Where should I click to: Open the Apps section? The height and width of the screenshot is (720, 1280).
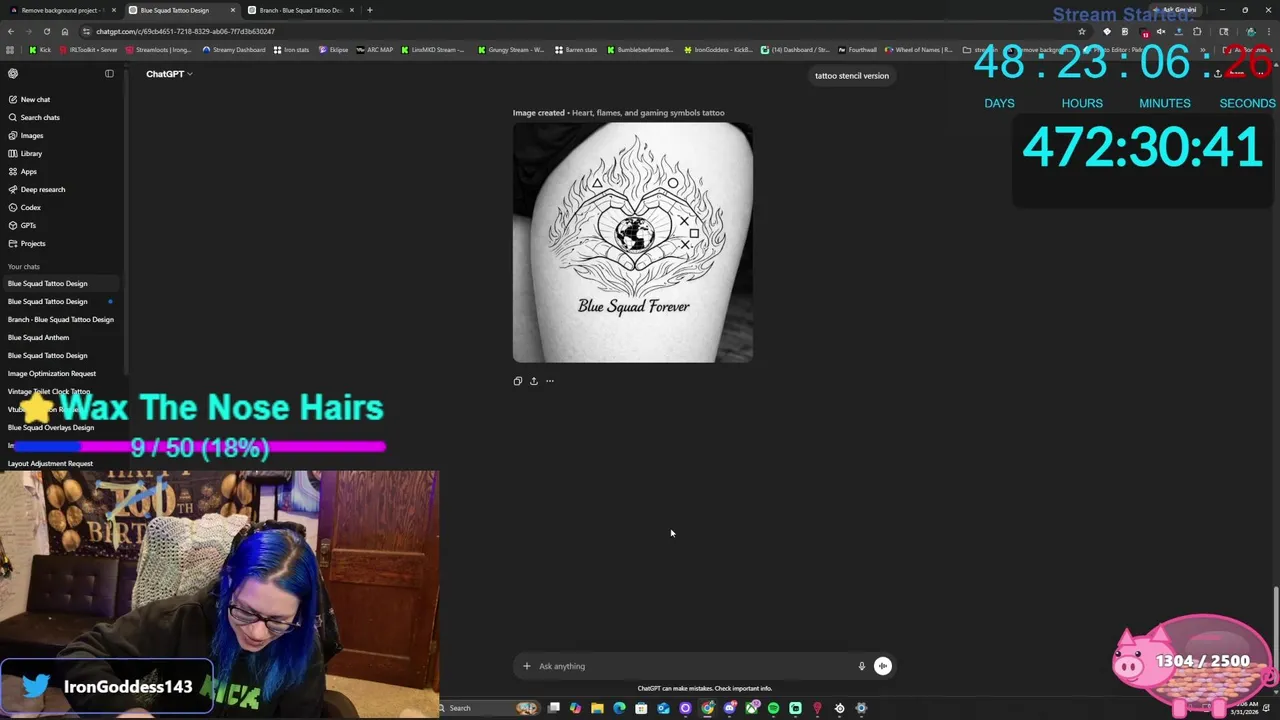[x=60, y=171]
